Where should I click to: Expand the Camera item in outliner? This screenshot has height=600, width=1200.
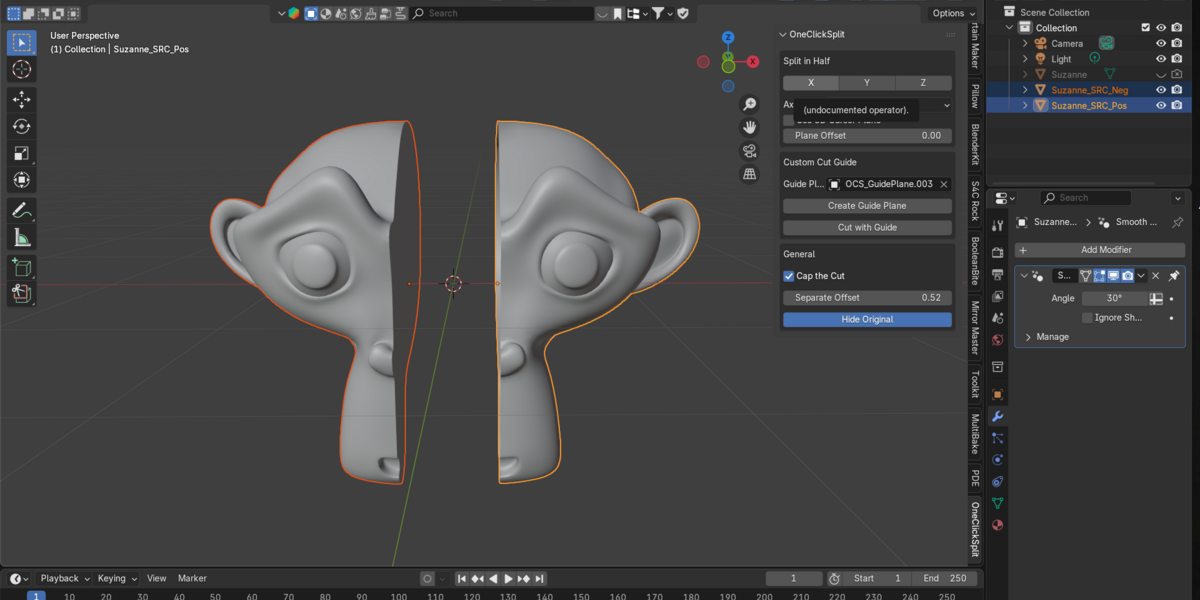(x=1025, y=44)
